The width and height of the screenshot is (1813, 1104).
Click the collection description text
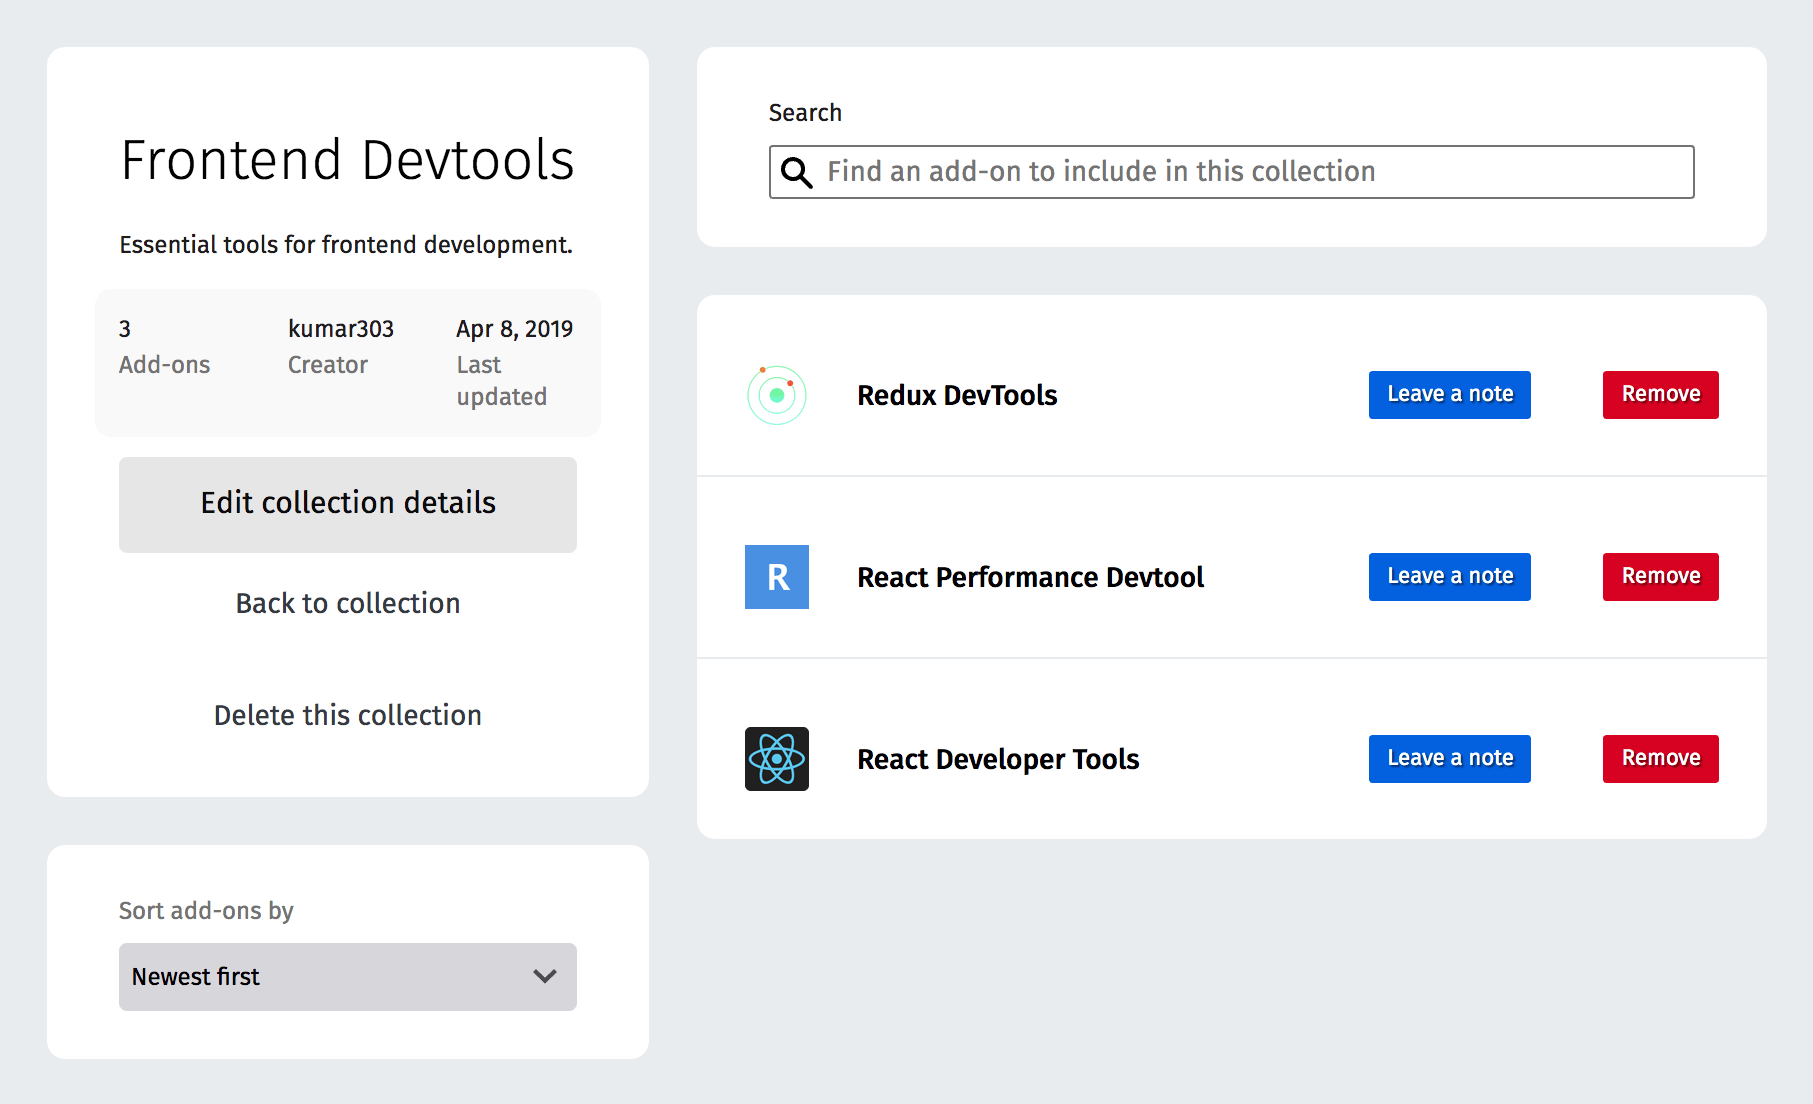[x=346, y=245]
